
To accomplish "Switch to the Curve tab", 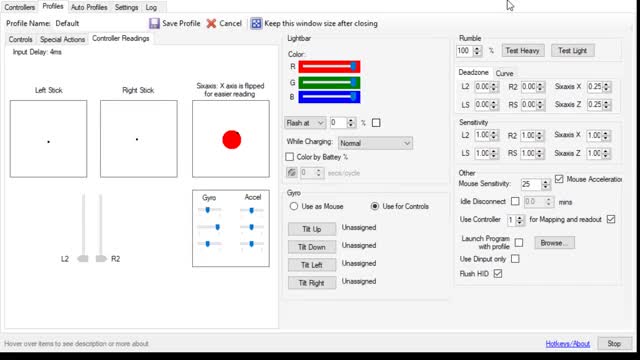I will click(504, 73).
